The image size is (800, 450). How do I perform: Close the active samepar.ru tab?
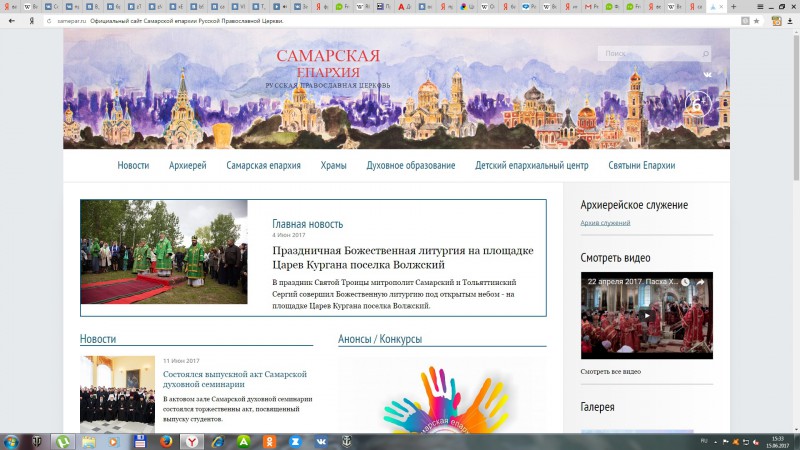click(721, 7)
